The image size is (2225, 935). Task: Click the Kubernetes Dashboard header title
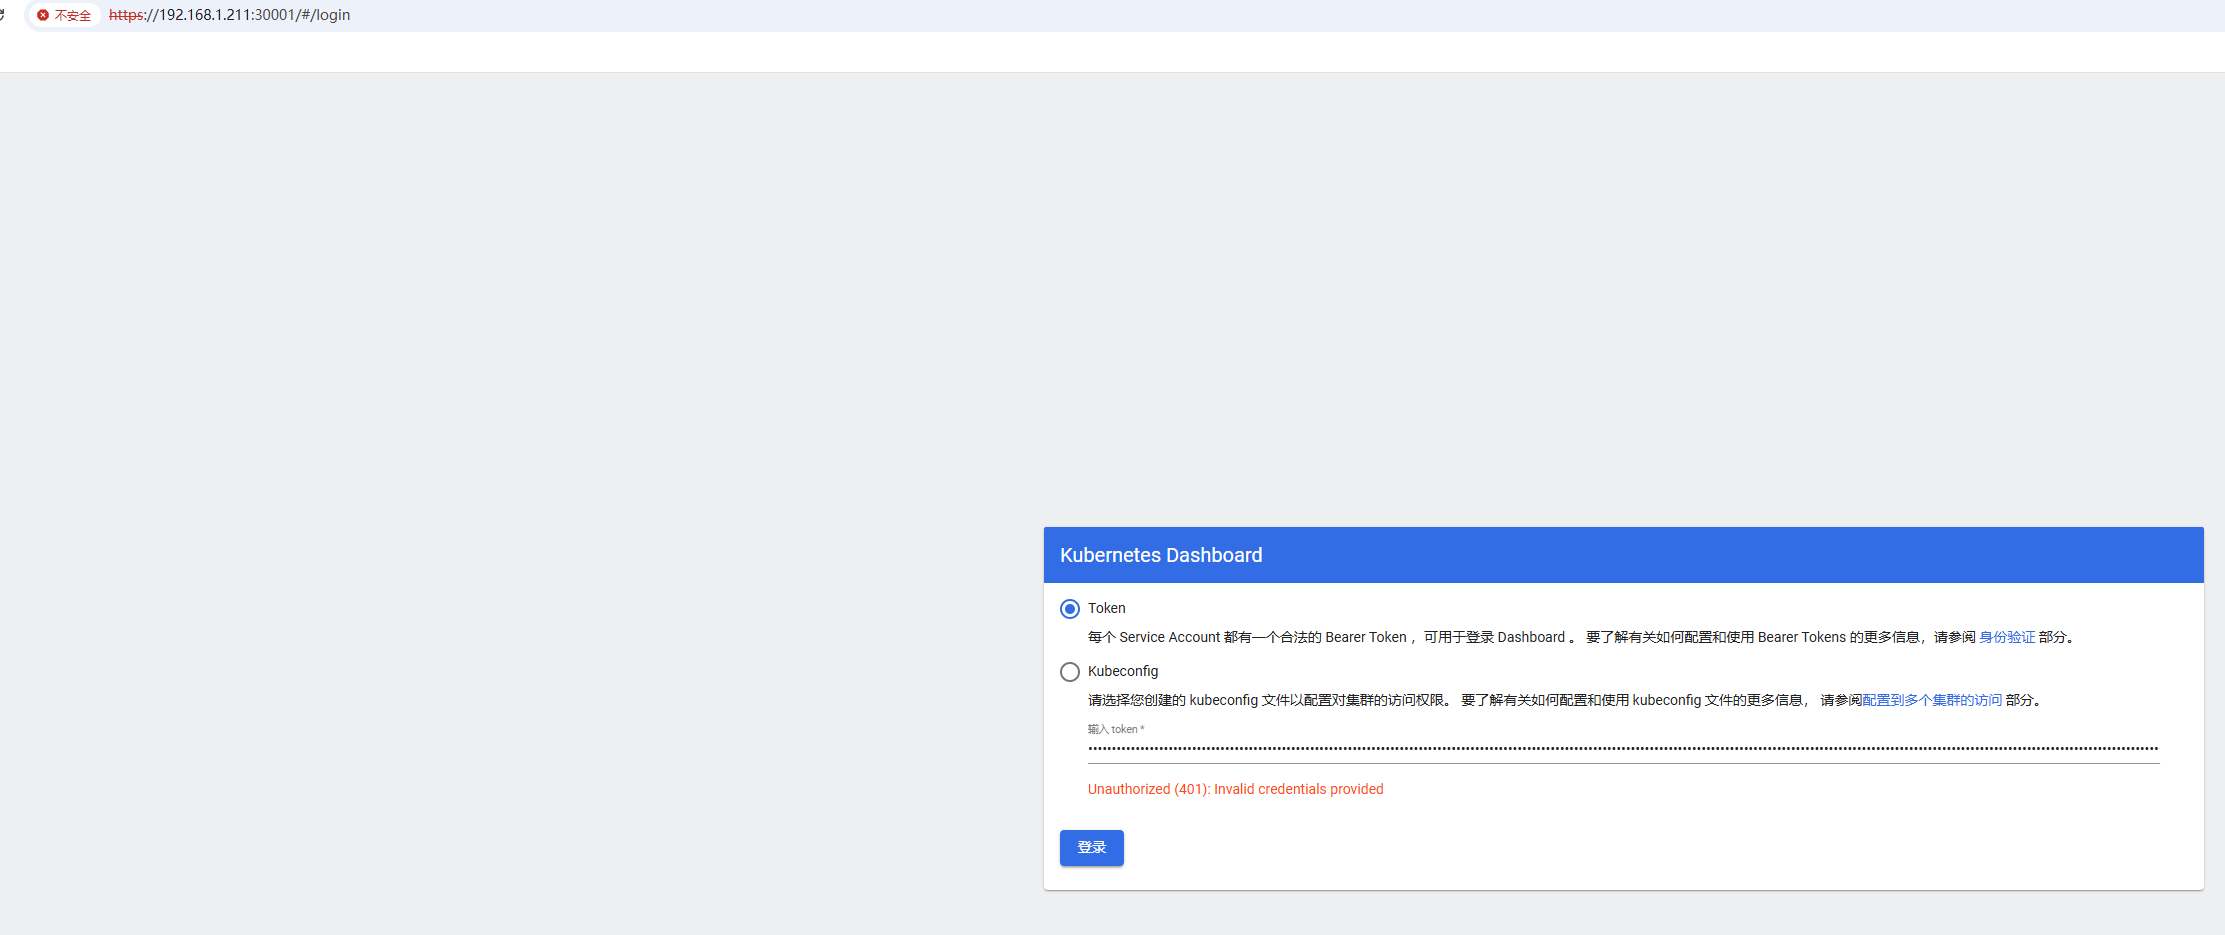pos(1161,555)
